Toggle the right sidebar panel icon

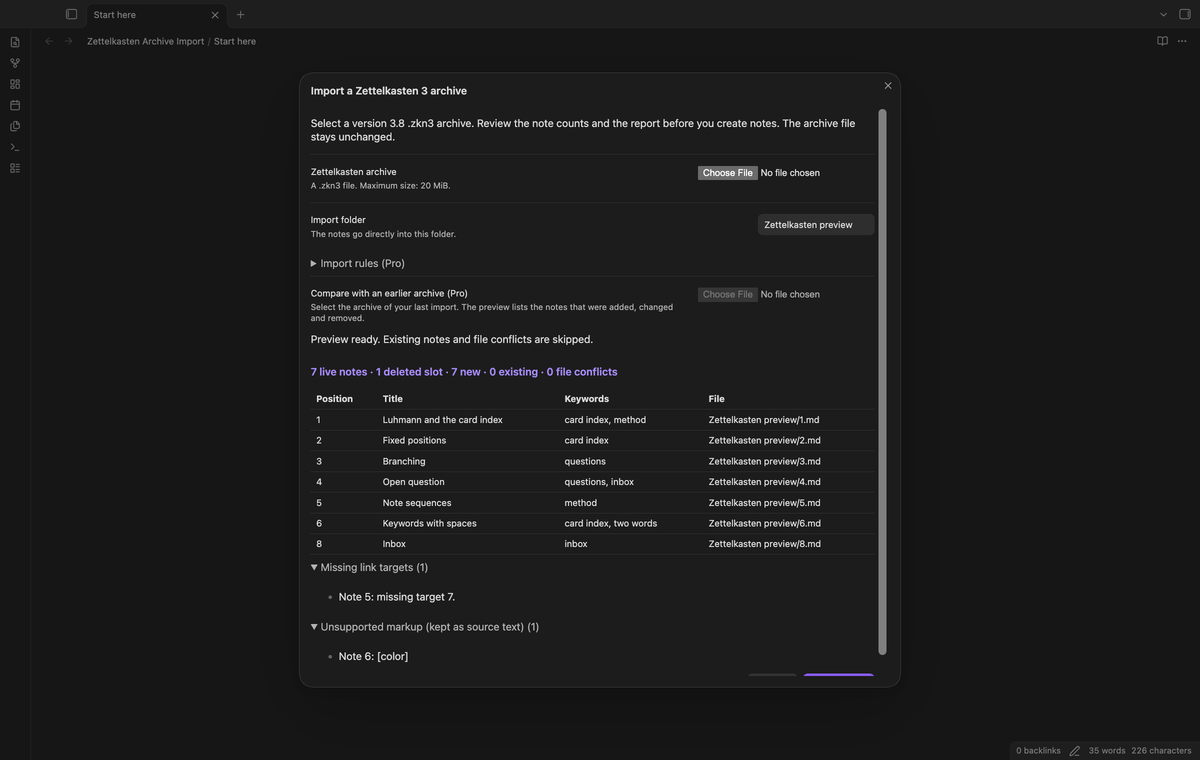[1185, 14]
